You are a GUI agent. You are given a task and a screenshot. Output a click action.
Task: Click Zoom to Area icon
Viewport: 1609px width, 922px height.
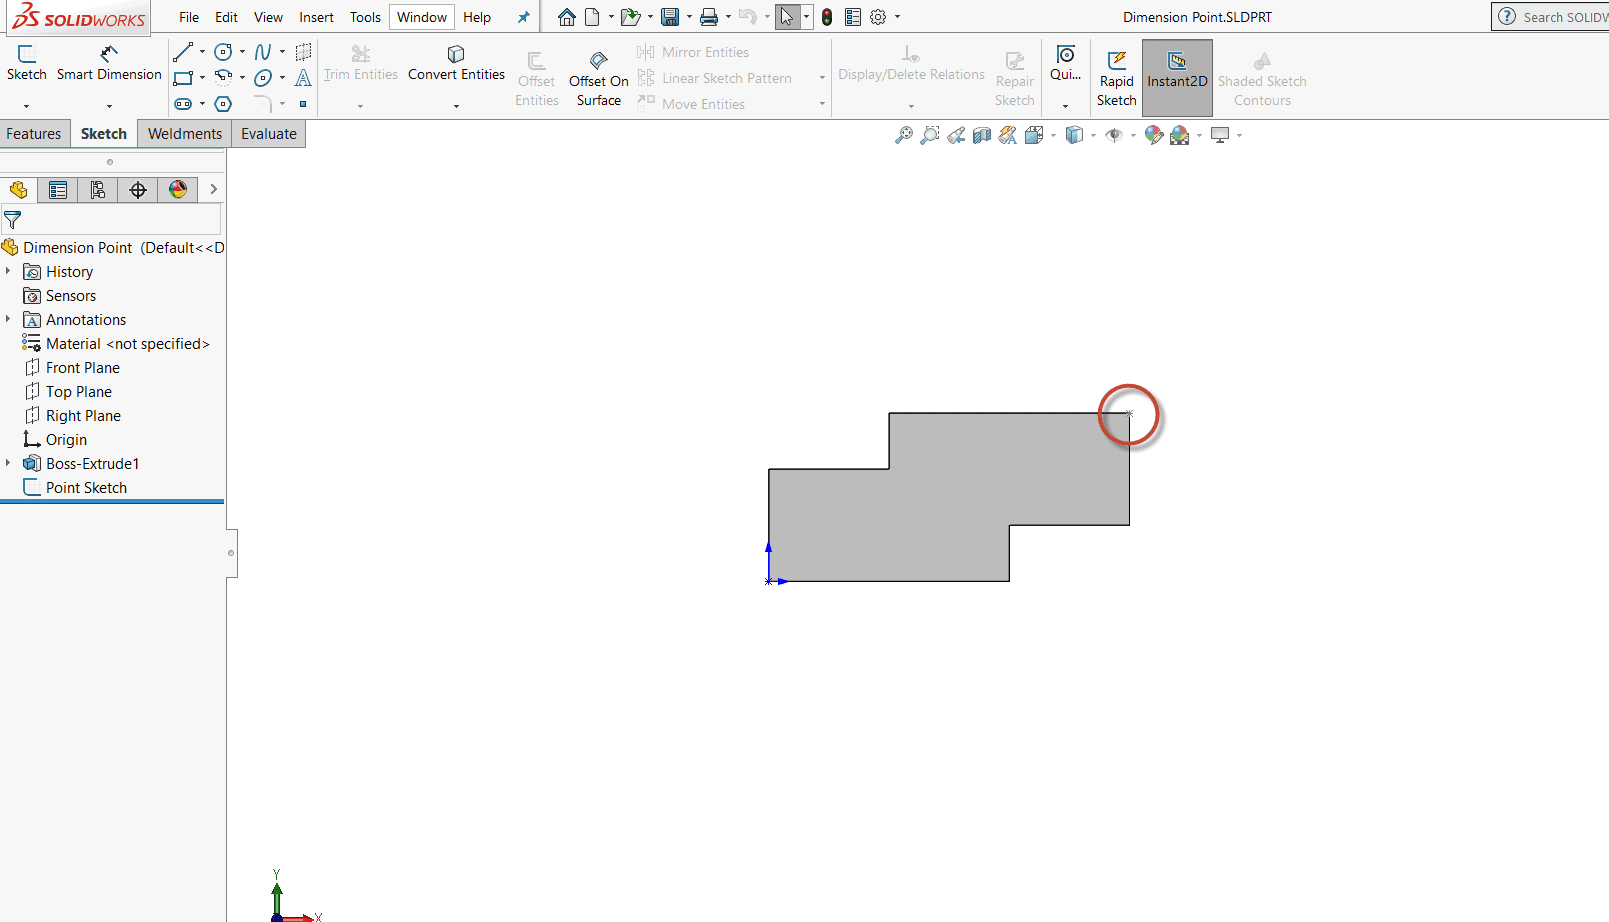[930, 135]
